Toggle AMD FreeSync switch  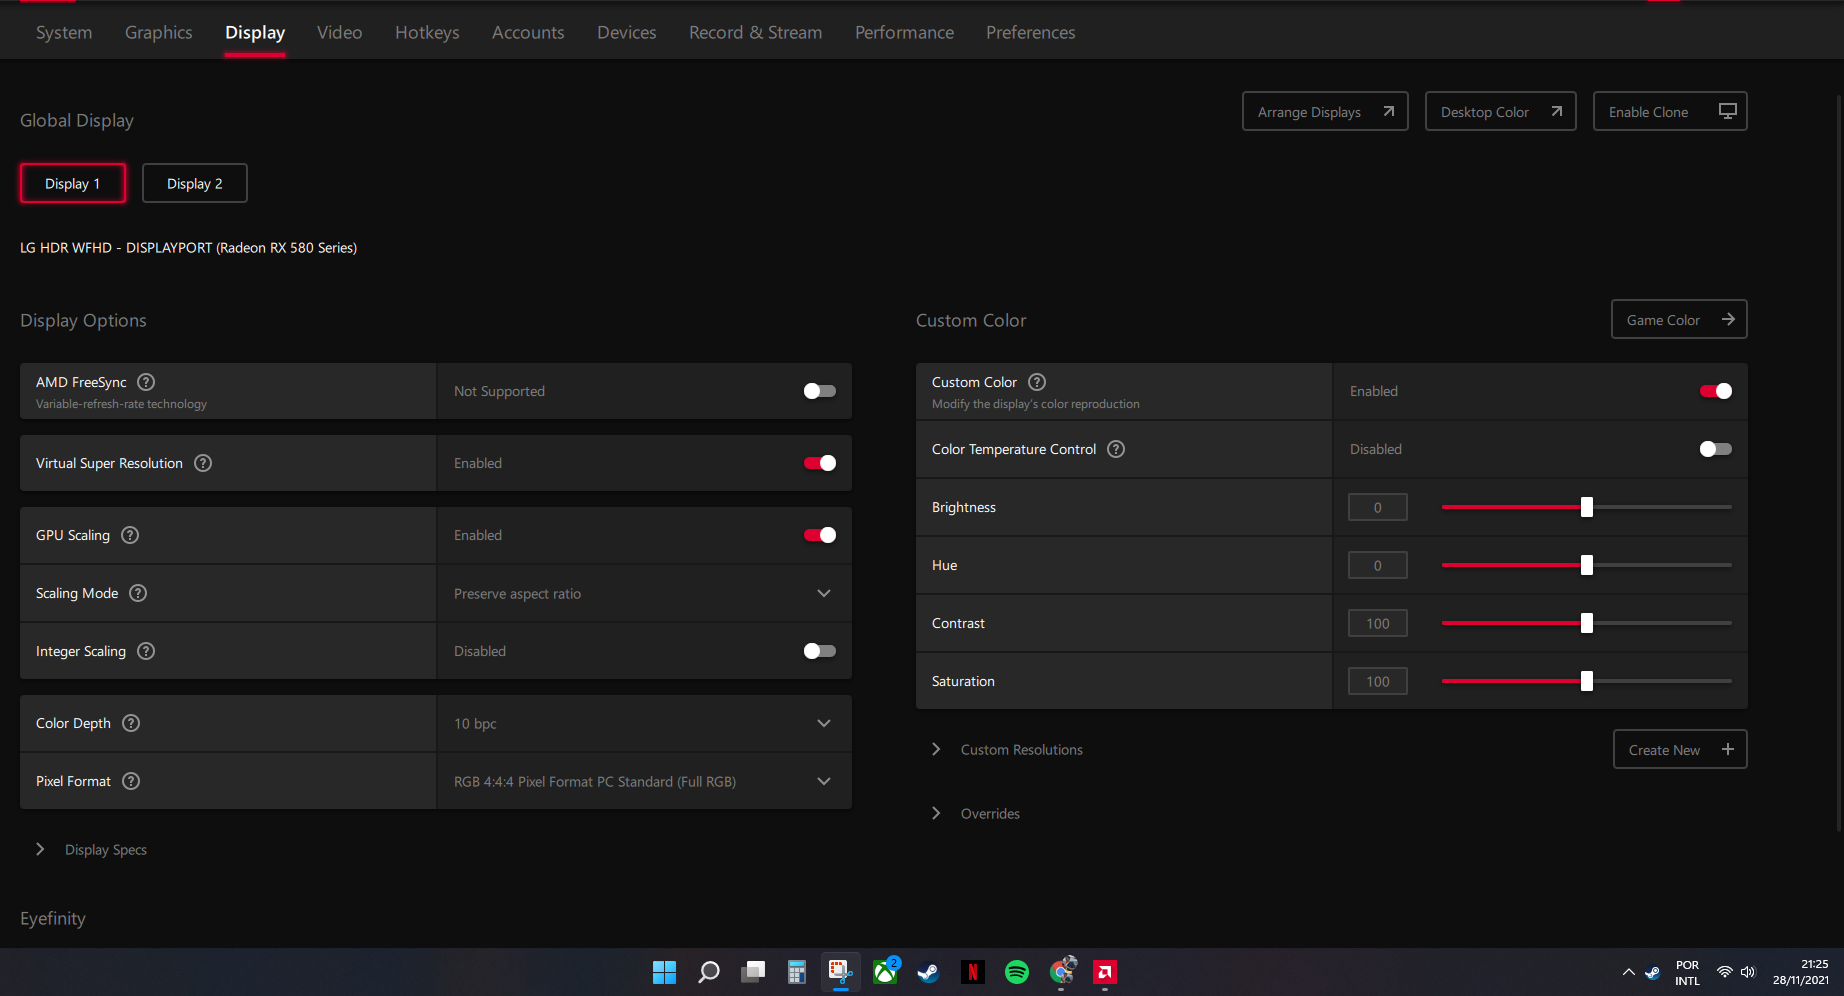tap(820, 391)
